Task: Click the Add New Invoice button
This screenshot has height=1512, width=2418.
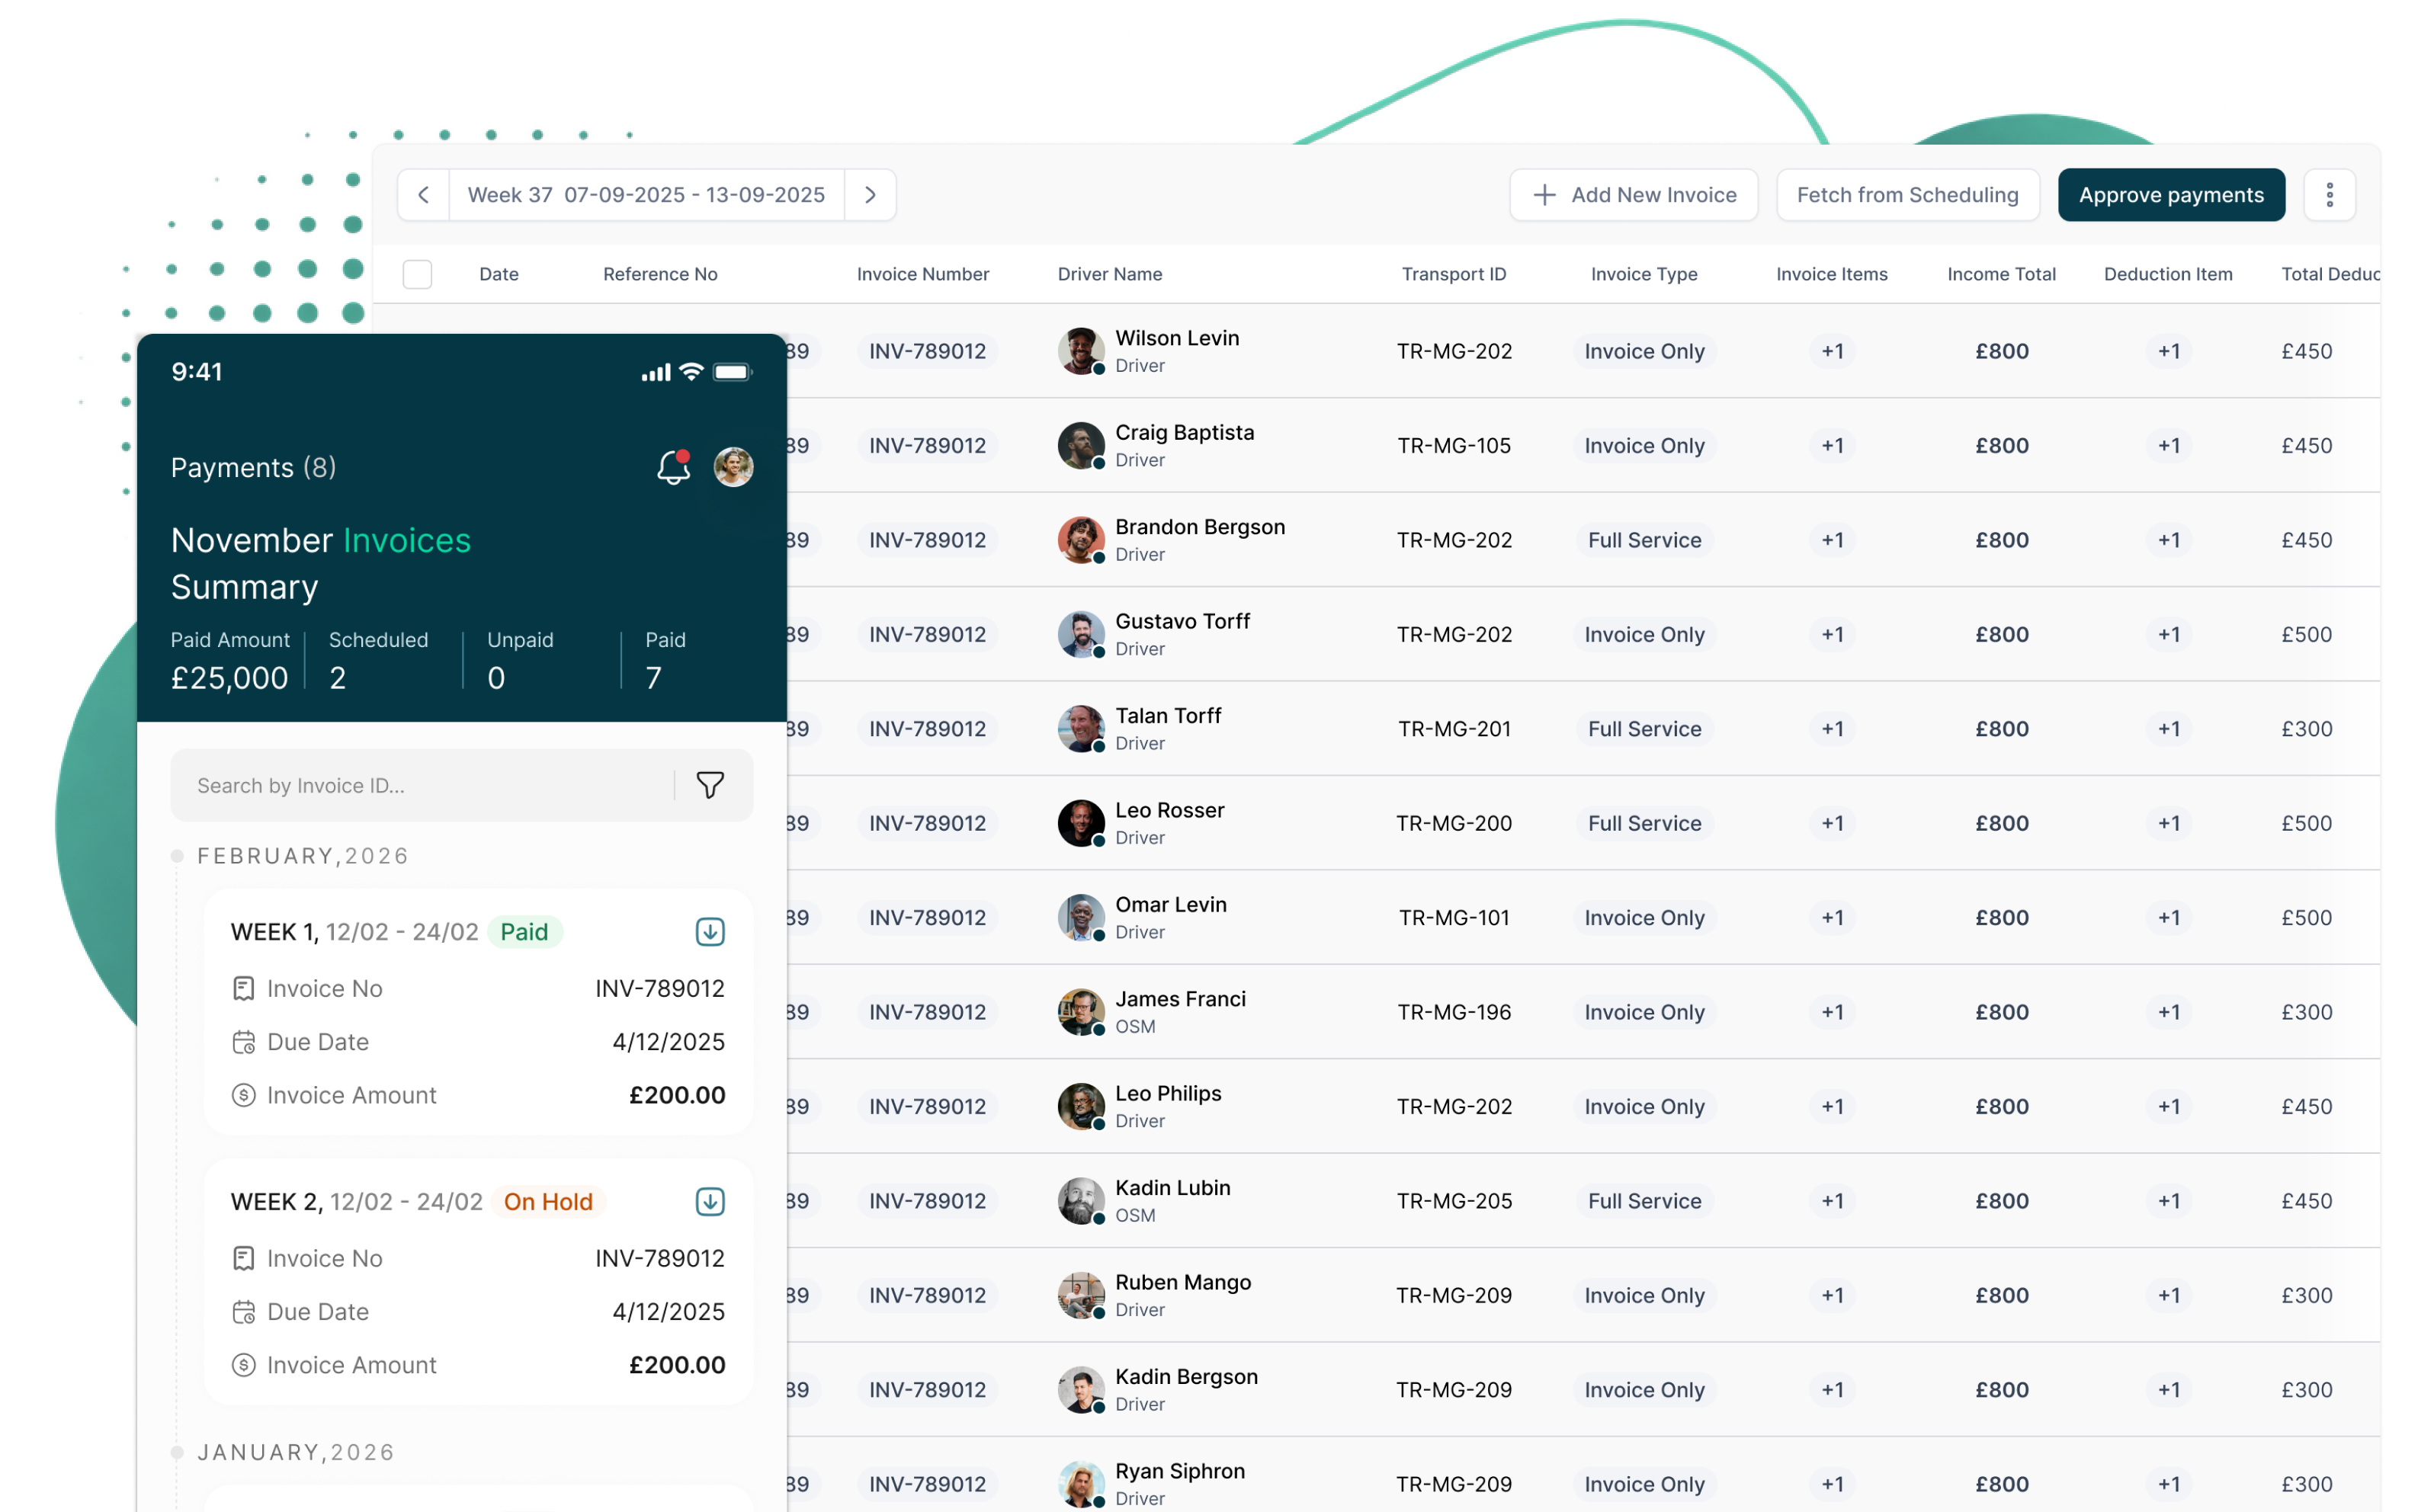Action: pos(1633,195)
